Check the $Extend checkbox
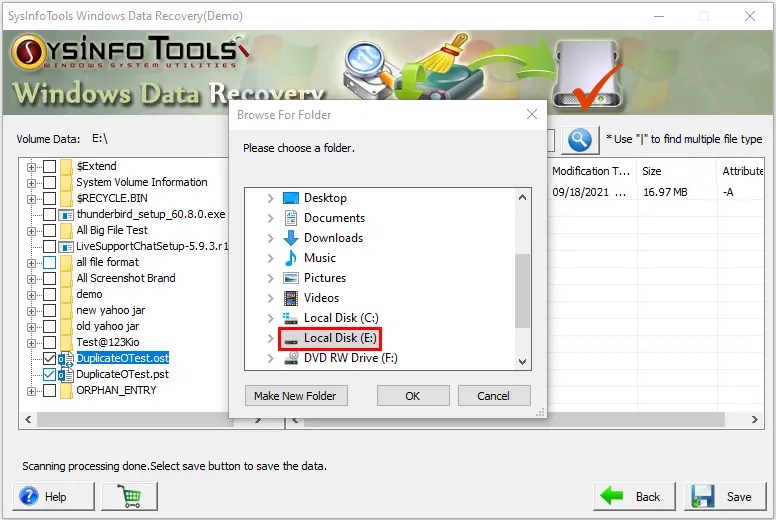This screenshot has height=520, width=776. pyautogui.click(x=49, y=166)
